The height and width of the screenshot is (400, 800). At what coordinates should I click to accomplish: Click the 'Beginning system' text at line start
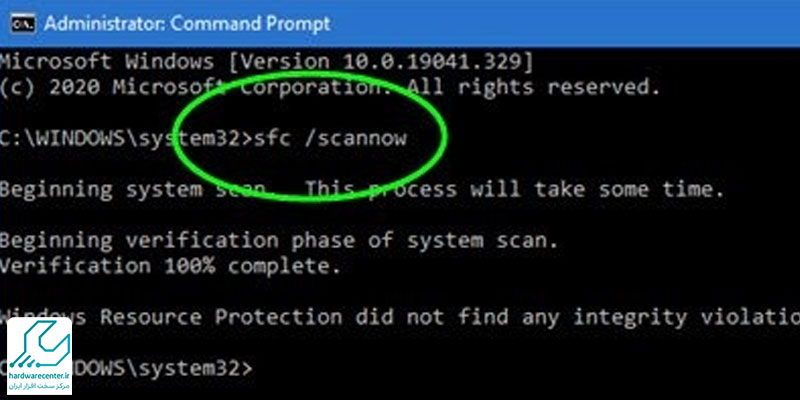(x=101, y=190)
